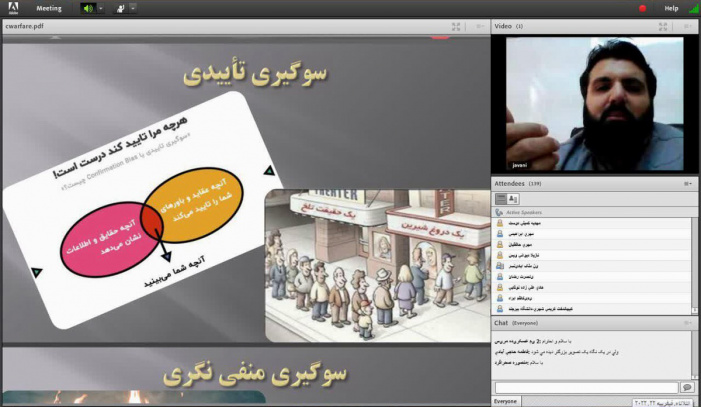Check the green connection status indicator

pos(693,8)
